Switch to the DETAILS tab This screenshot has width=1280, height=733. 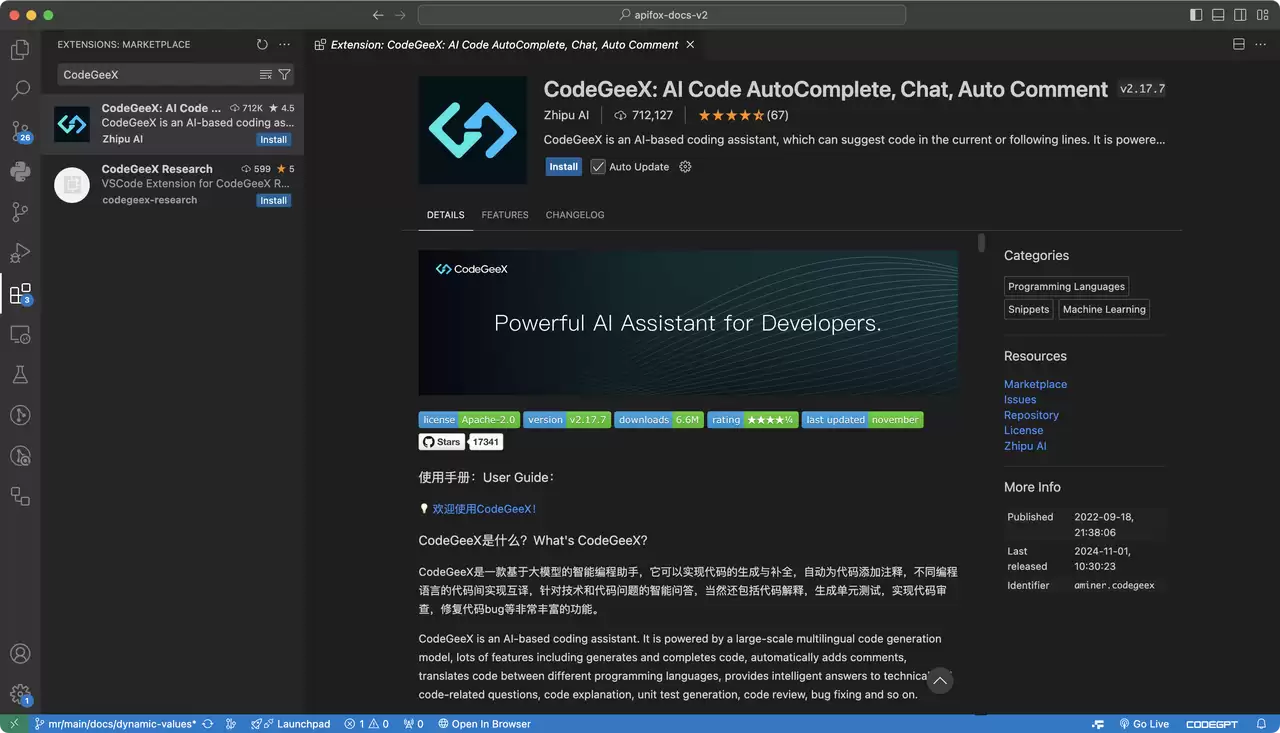pos(445,215)
